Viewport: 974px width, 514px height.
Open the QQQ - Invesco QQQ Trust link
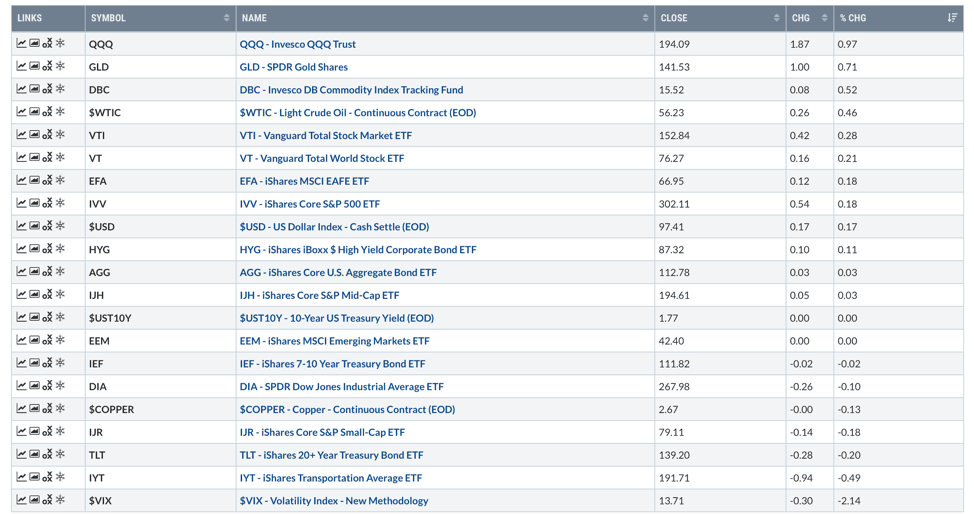pyautogui.click(x=298, y=44)
